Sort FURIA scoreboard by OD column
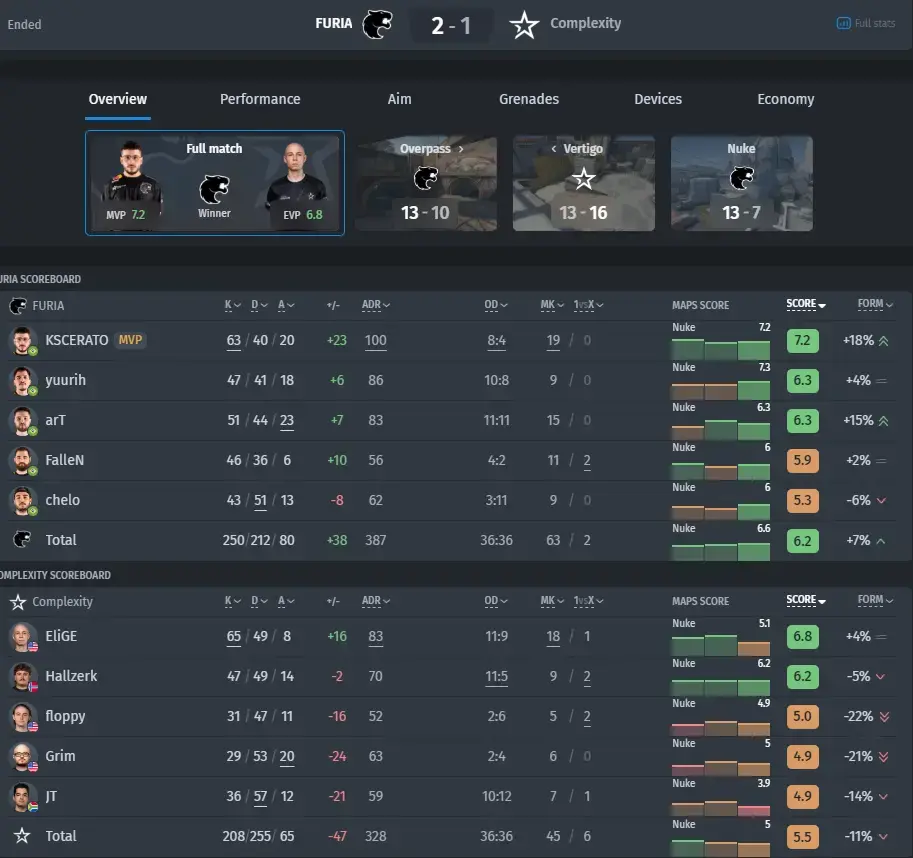 [496, 305]
